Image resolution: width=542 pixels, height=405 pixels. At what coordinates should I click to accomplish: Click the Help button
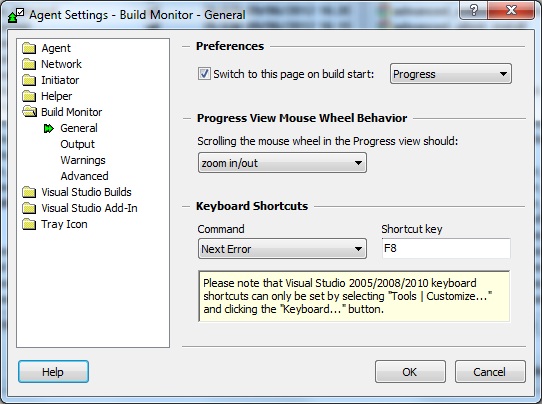(x=53, y=371)
